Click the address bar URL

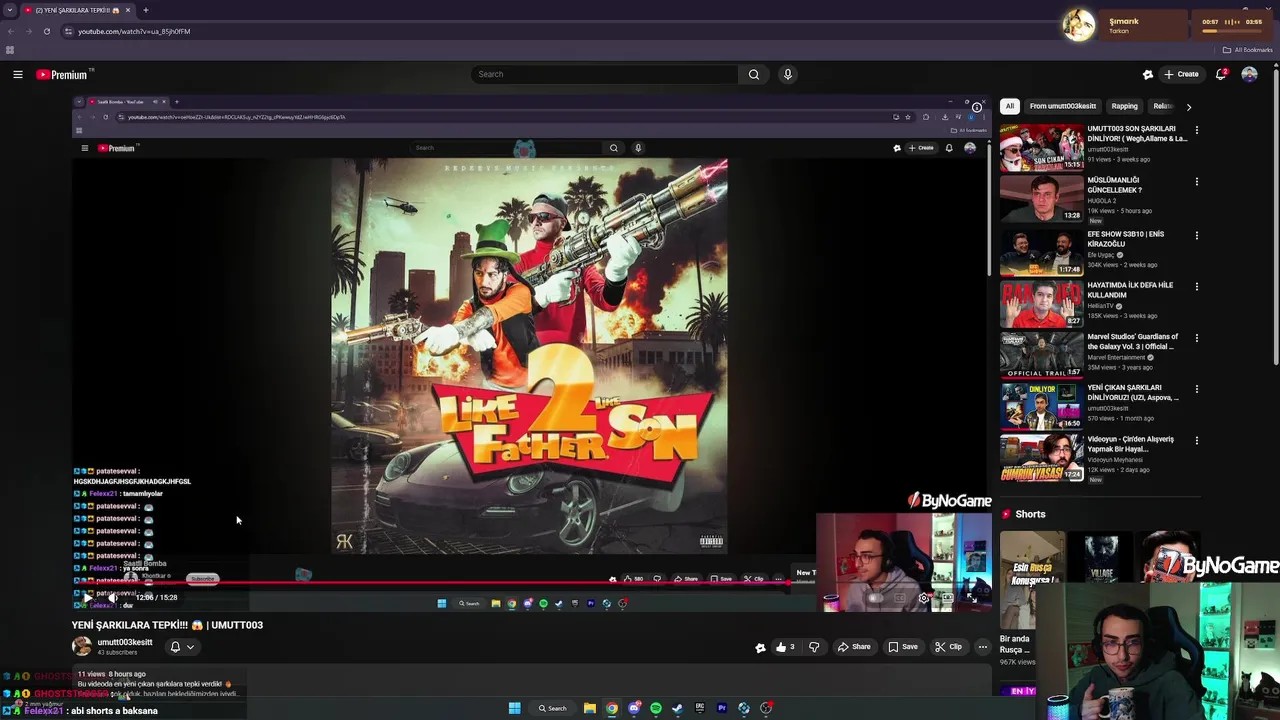click(x=134, y=31)
